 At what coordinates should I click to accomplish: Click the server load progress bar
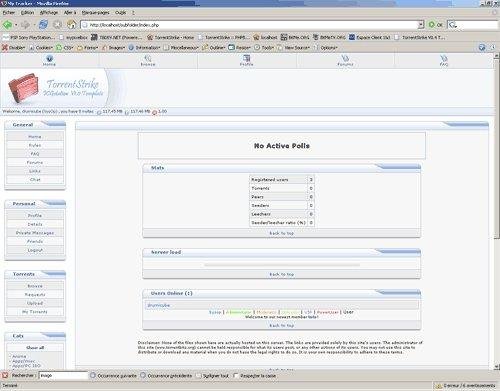282,265
